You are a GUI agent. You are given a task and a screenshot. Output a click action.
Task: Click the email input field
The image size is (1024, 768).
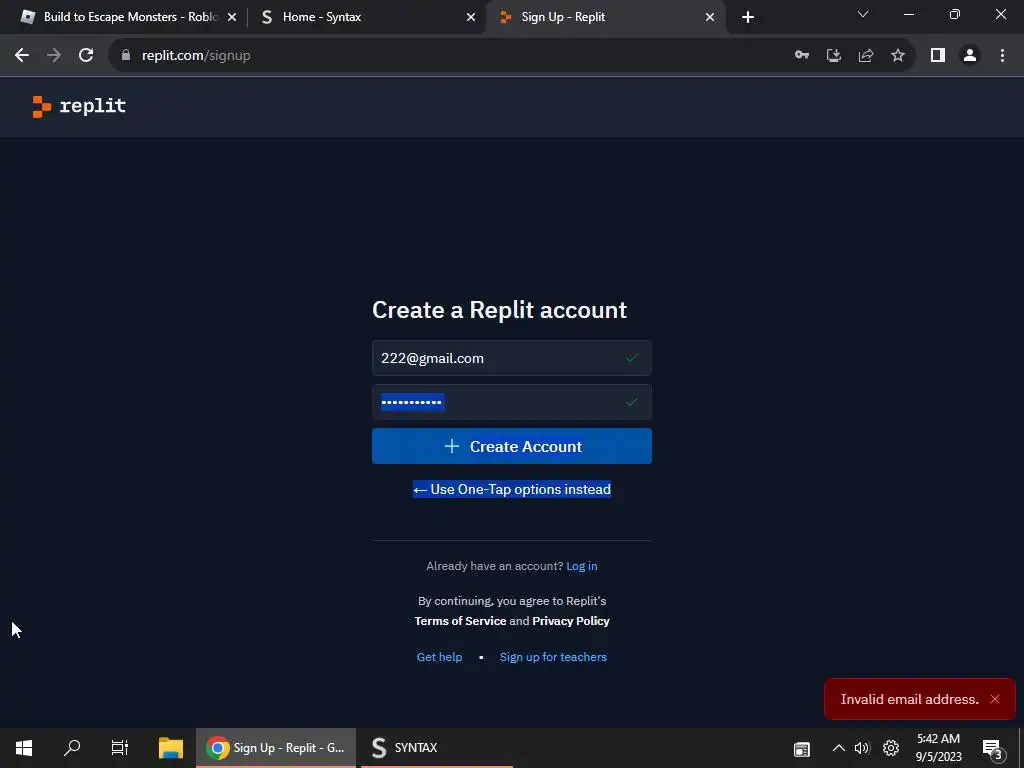pyautogui.click(x=512, y=358)
